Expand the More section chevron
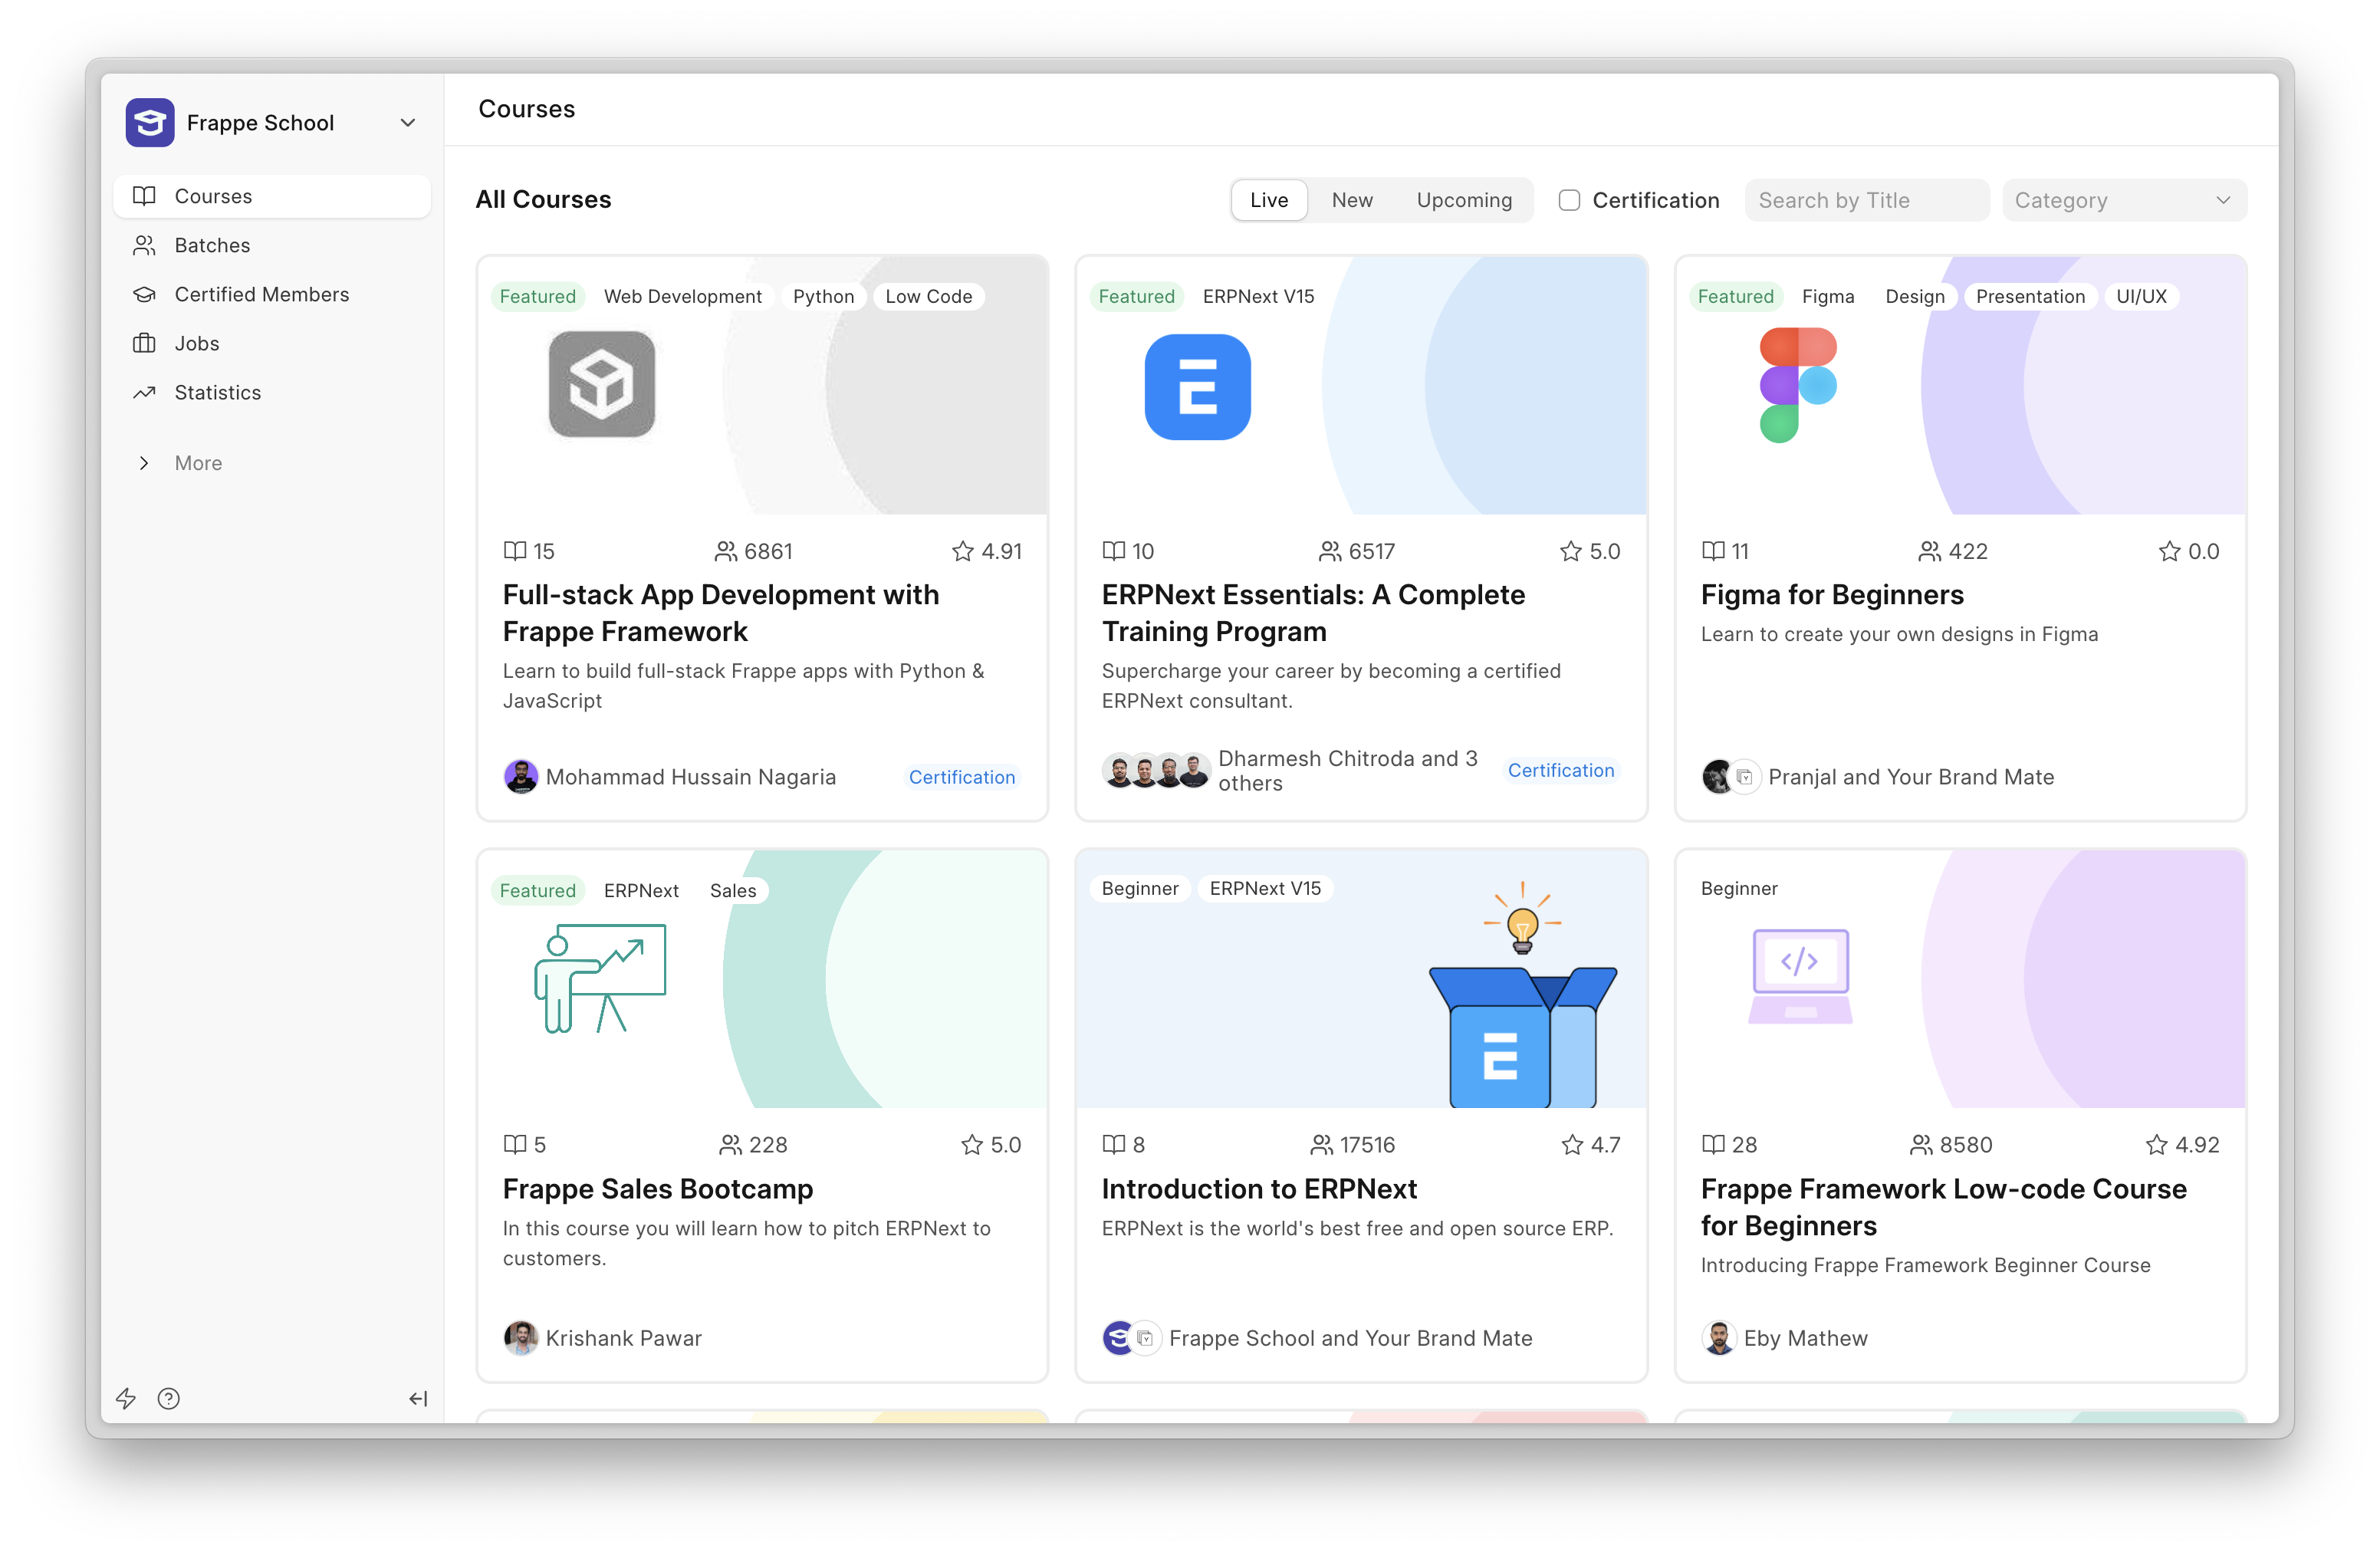 point(145,463)
